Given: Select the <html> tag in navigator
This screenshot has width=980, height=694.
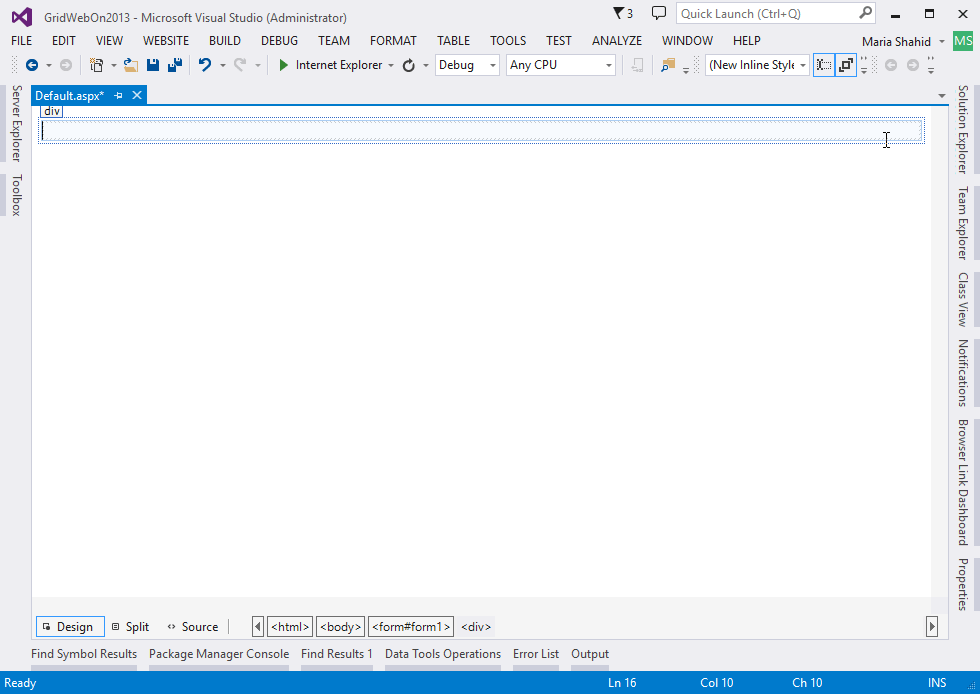Looking at the screenshot, I should [x=290, y=626].
